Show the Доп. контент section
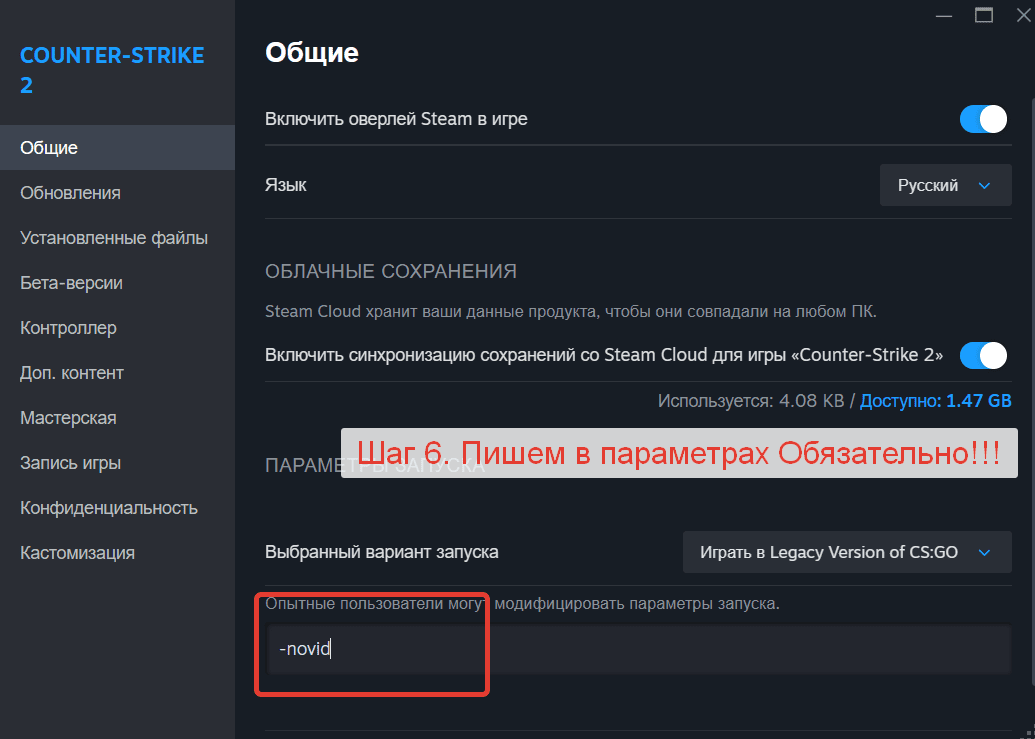 (71, 373)
